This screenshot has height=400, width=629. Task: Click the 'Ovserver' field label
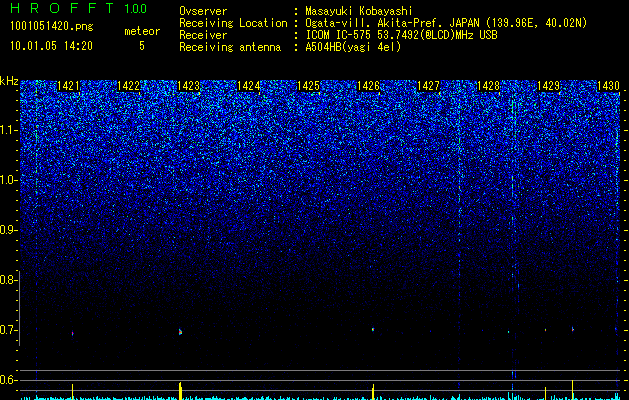(x=203, y=11)
